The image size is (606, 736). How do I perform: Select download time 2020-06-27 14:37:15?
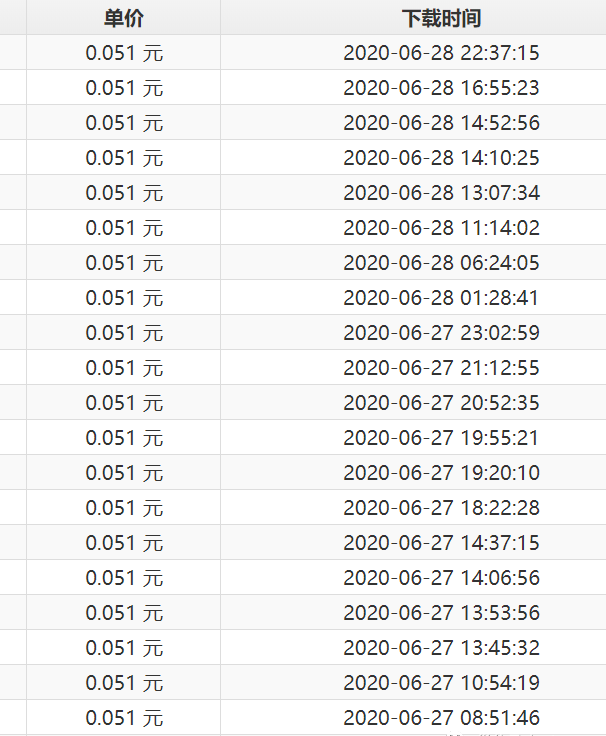click(441, 543)
